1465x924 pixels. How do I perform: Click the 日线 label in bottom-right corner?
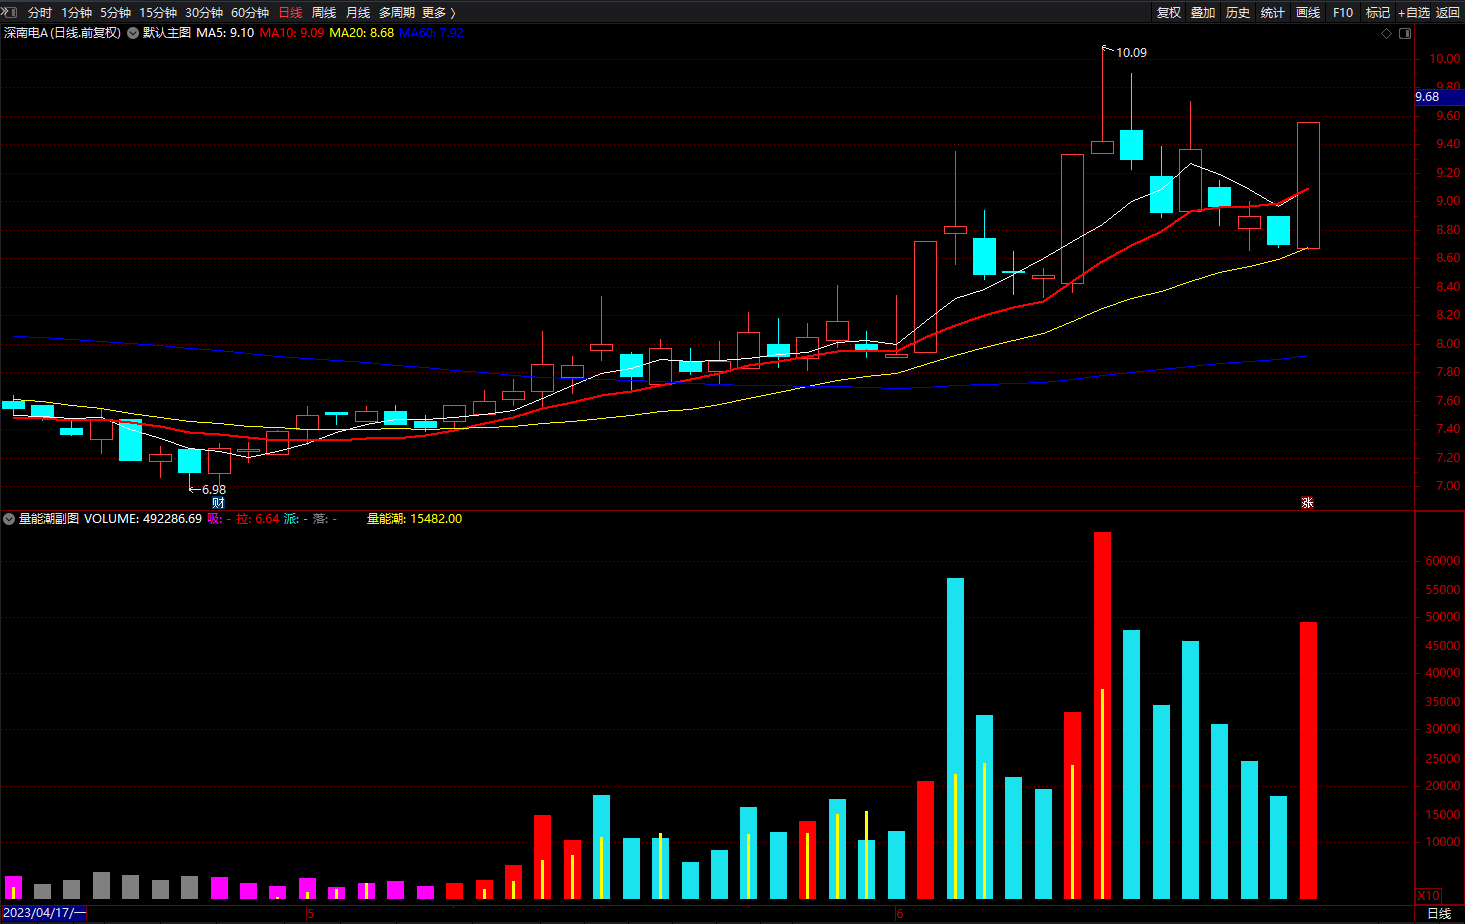(1439, 913)
